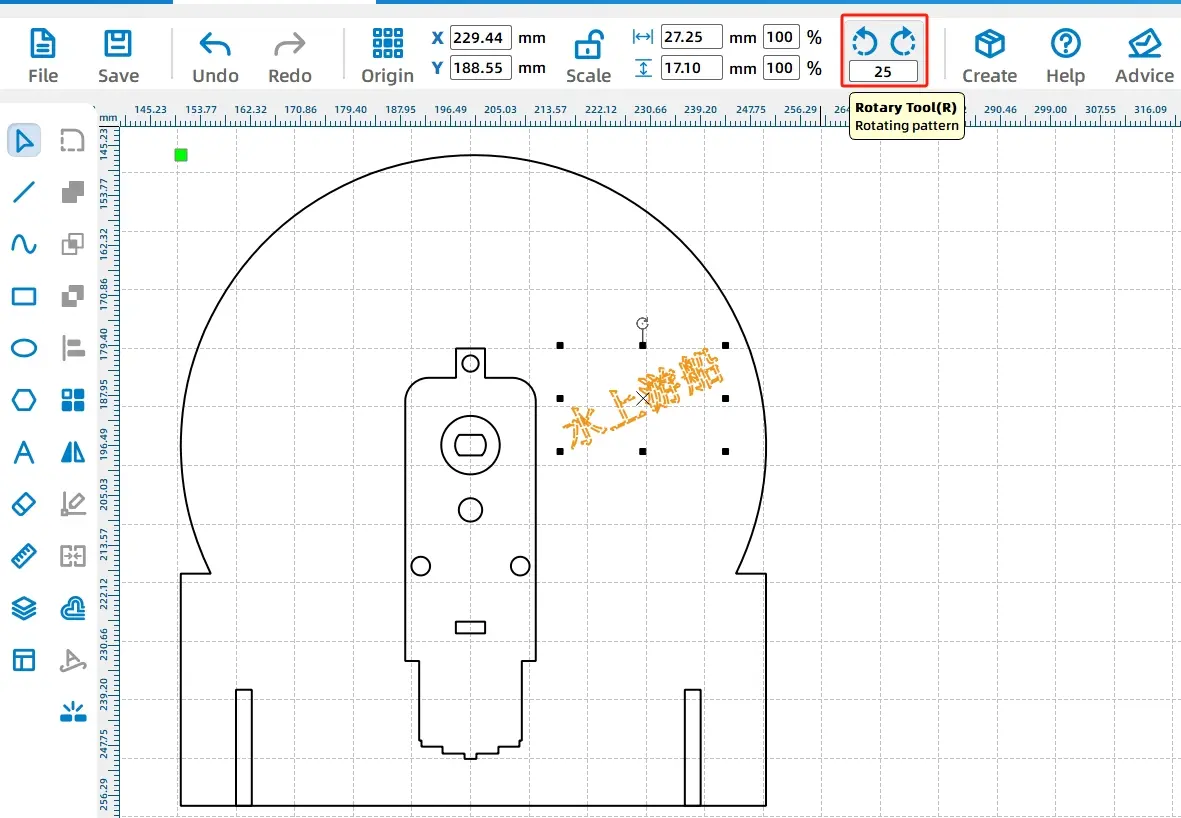The width and height of the screenshot is (1181, 818).
Task: Rotate the pattern counterclockwise
Action: coord(865,42)
